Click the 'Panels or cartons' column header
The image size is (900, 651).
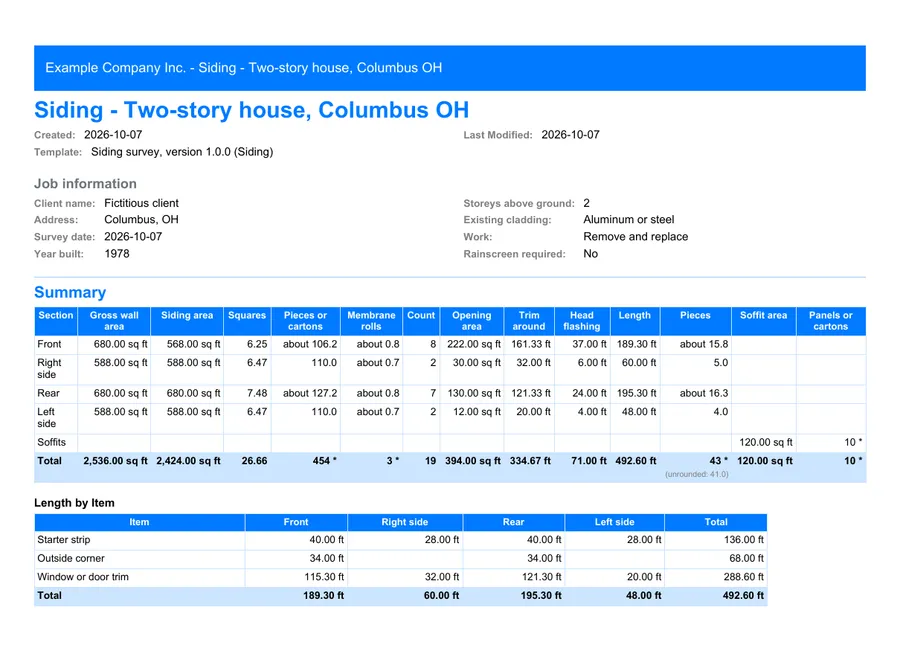(831, 321)
